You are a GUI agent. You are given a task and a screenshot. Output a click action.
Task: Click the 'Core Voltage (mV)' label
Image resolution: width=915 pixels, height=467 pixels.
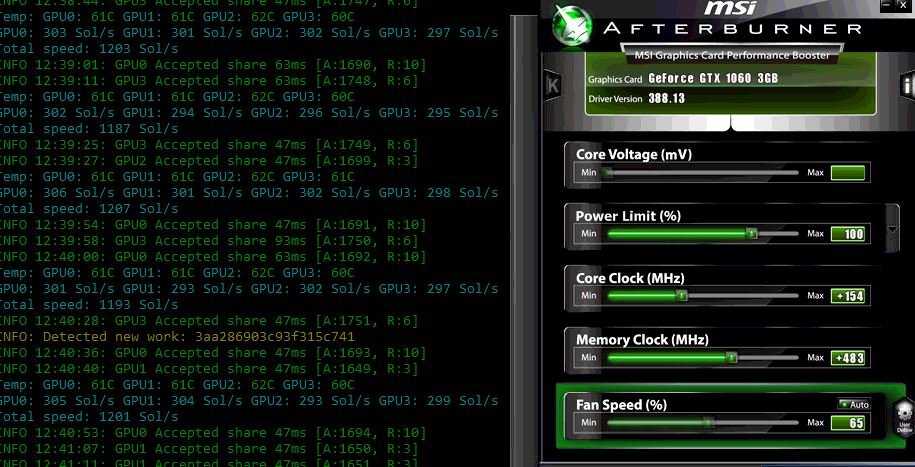[634, 155]
